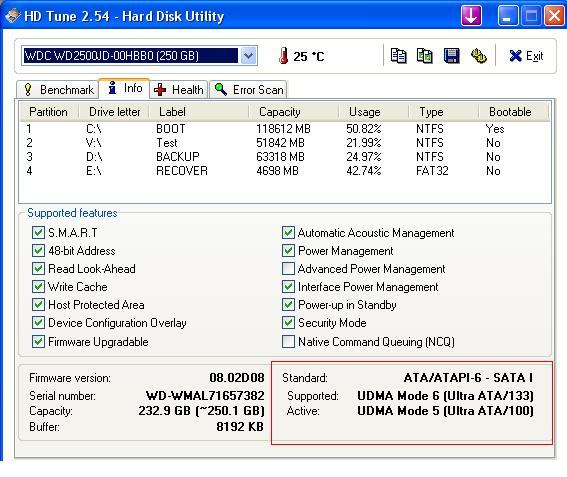The image size is (567, 477).
Task: Toggle Advanced Power Management checkbox
Action: tap(288, 269)
